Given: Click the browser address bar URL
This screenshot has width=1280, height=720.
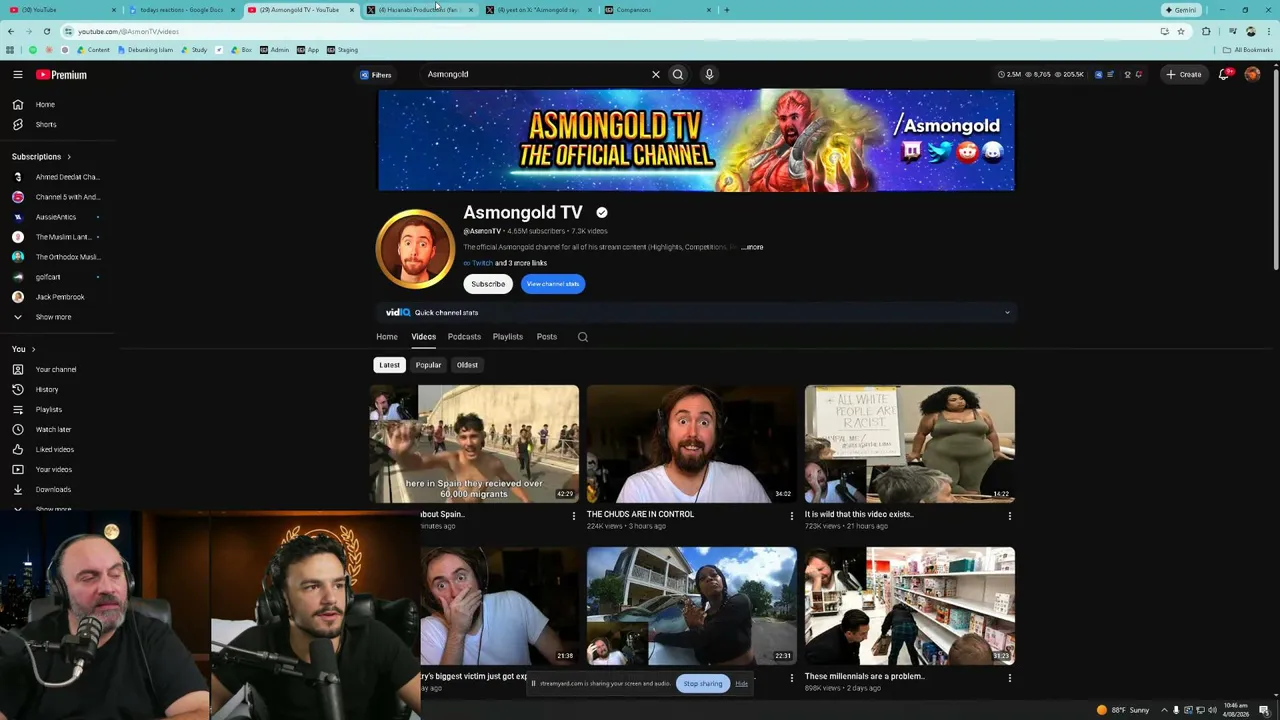Looking at the screenshot, I should pyautogui.click(x=128, y=31).
